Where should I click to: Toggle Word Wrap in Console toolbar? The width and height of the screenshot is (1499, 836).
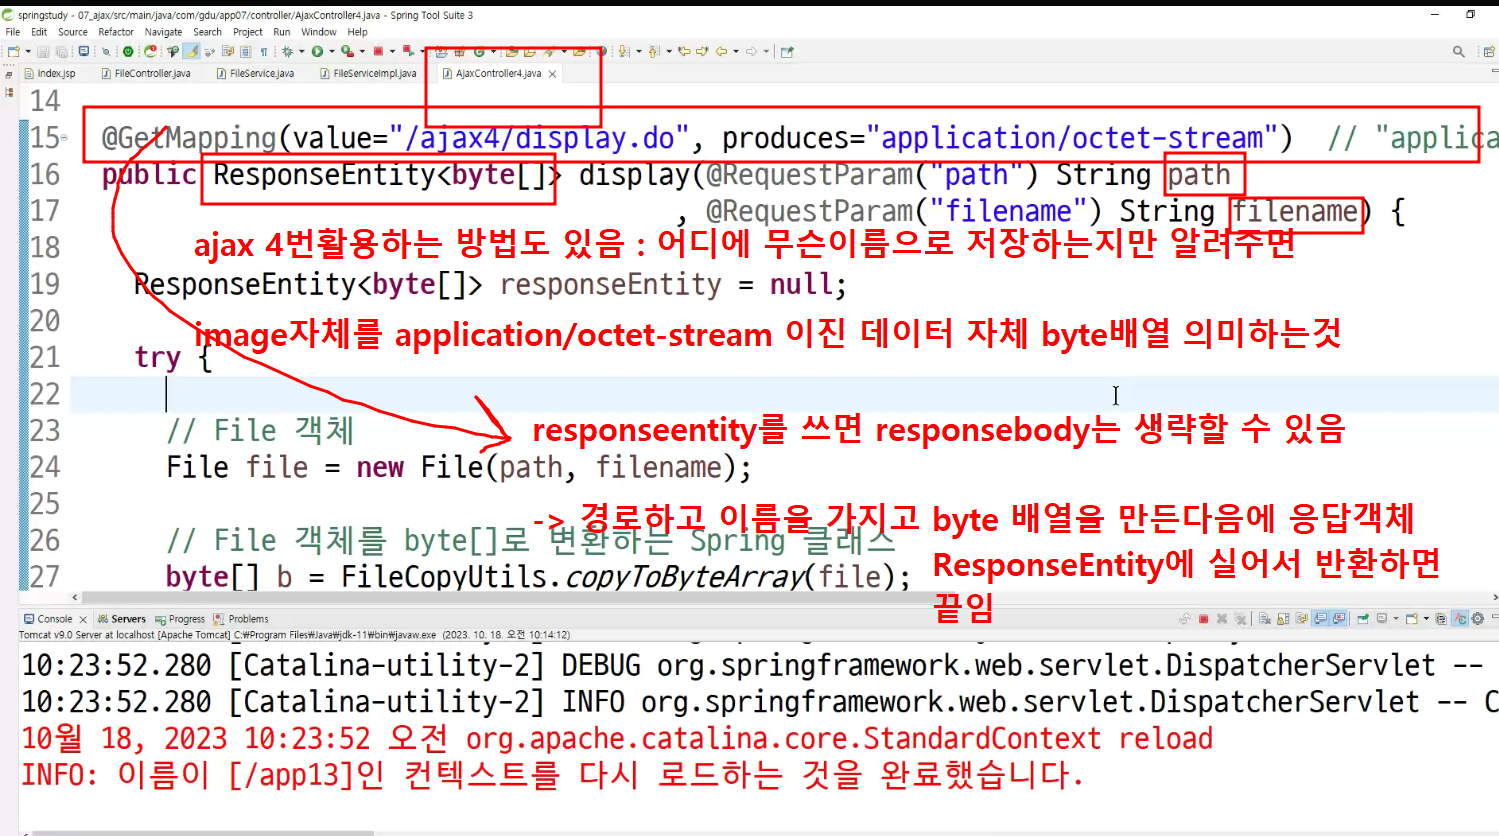click(x=1301, y=619)
